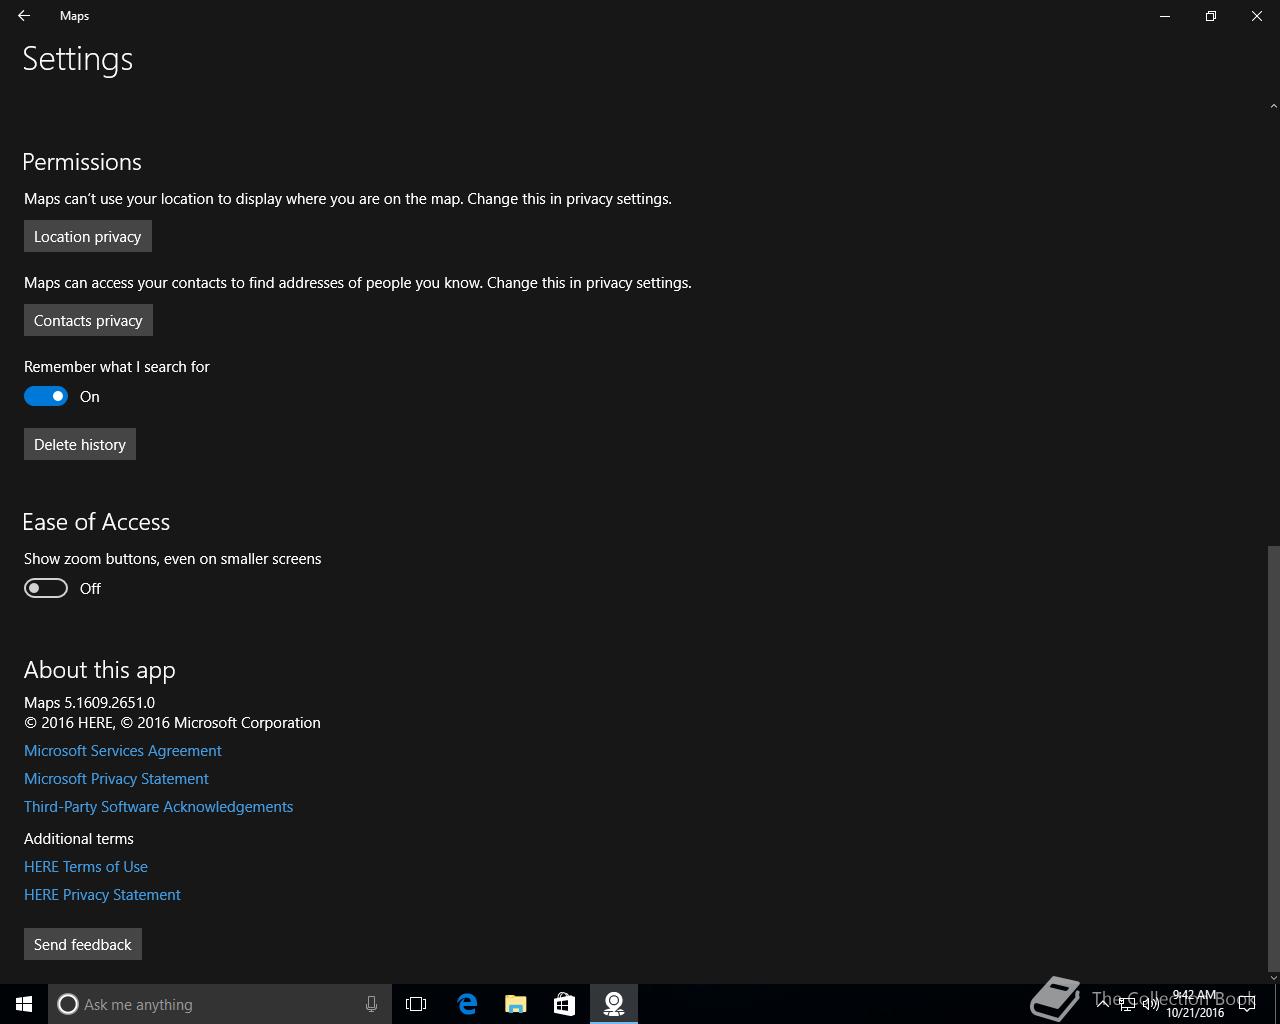Open Microsoft Services Agreement link
Image resolution: width=1280 pixels, height=1024 pixels.
tap(123, 751)
